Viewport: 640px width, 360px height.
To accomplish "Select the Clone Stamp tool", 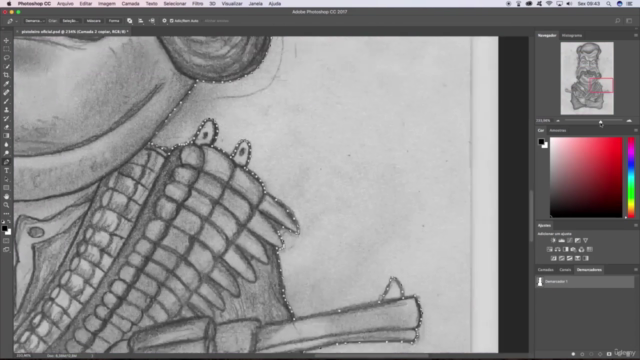I will (6, 110).
